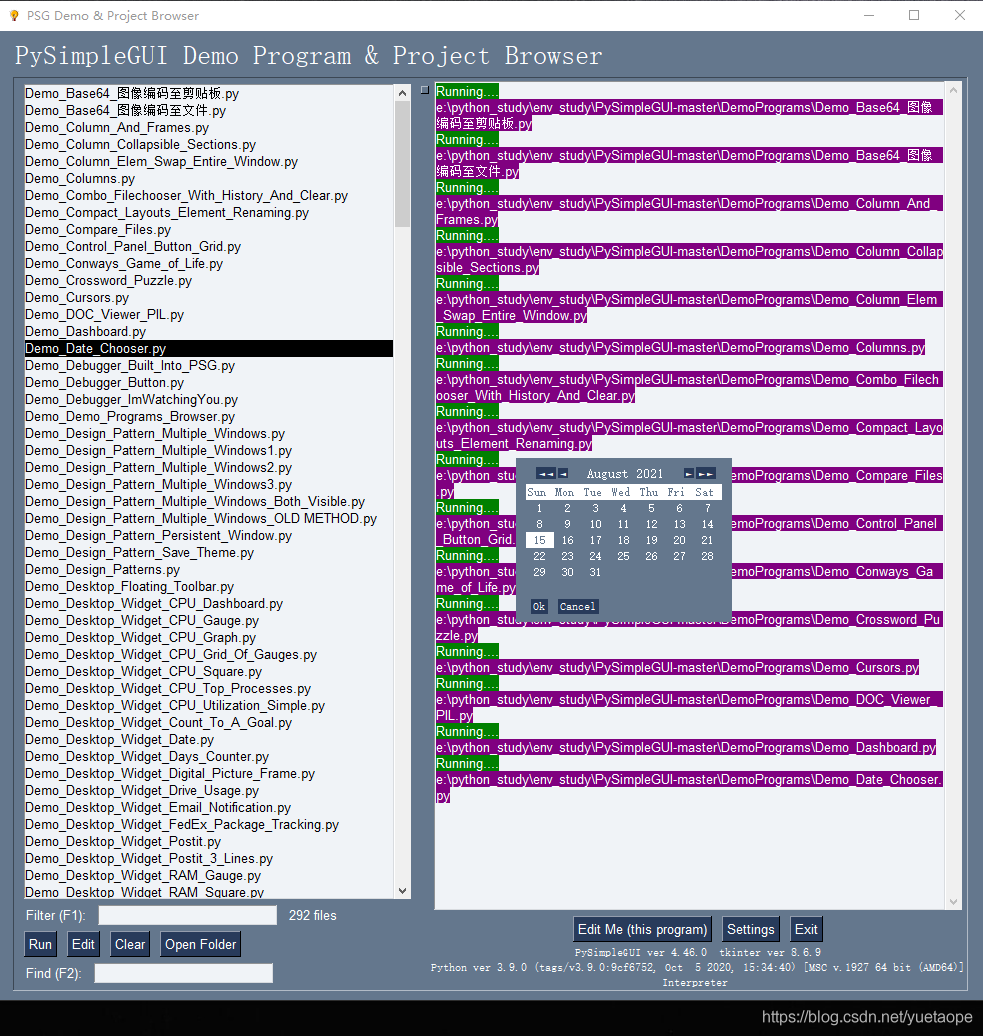Select Demo_Columns.py in the list
Screen dimensions: 983x1036
209,178
